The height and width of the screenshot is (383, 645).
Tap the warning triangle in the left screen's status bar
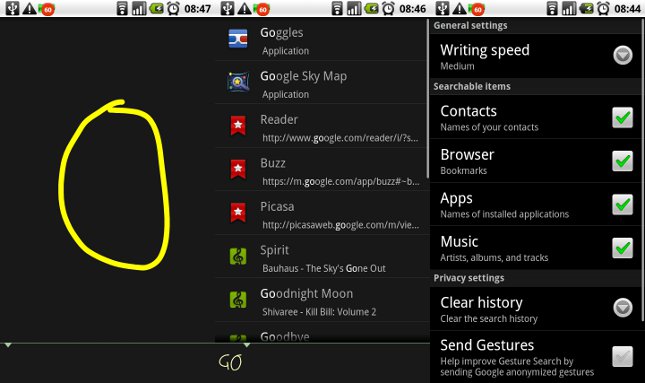(x=29, y=8)
